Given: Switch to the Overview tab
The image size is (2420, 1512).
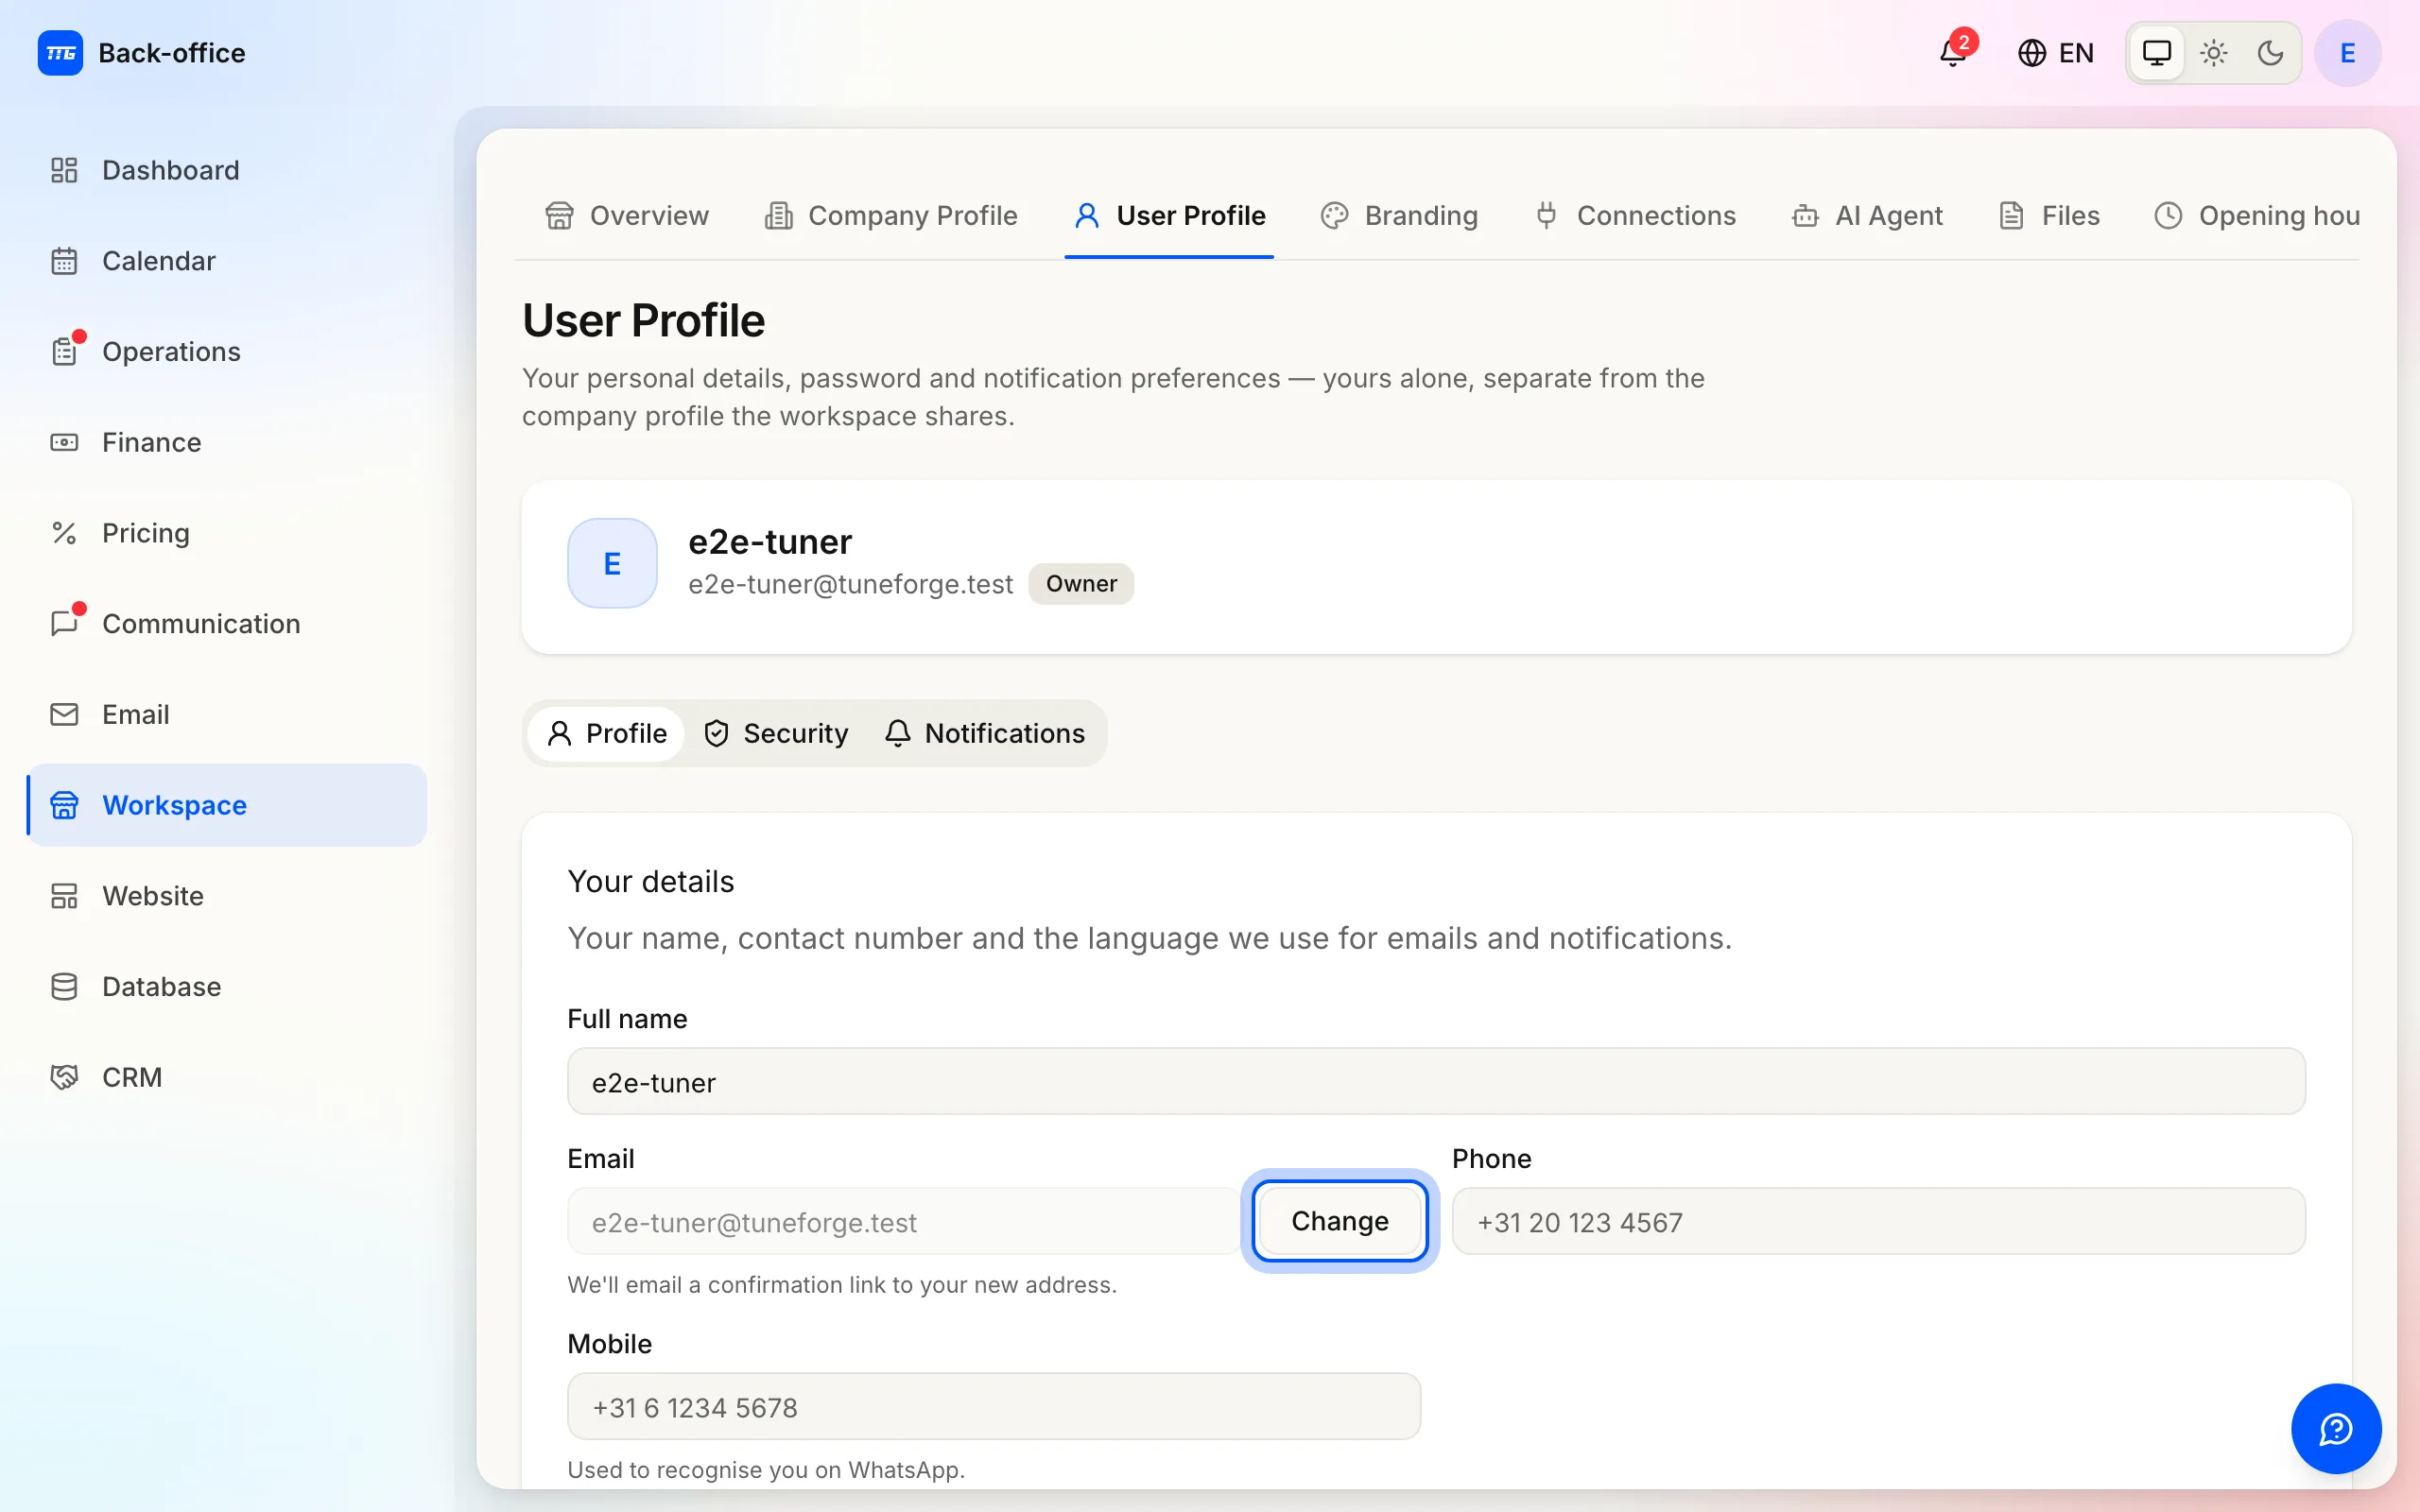Looking at the screenshot, I should [627, 215].
